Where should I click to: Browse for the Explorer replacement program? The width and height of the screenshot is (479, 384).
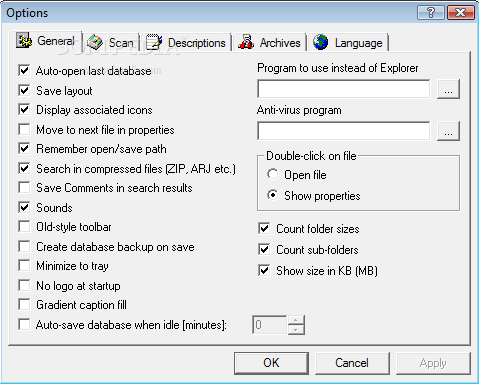pos(448,89)
